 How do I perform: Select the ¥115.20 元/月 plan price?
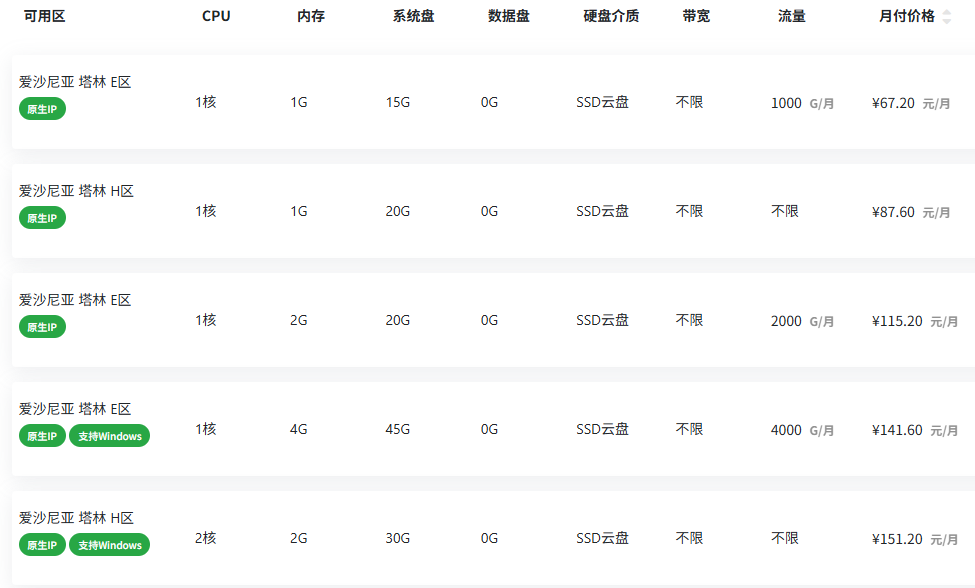point(915,321)
